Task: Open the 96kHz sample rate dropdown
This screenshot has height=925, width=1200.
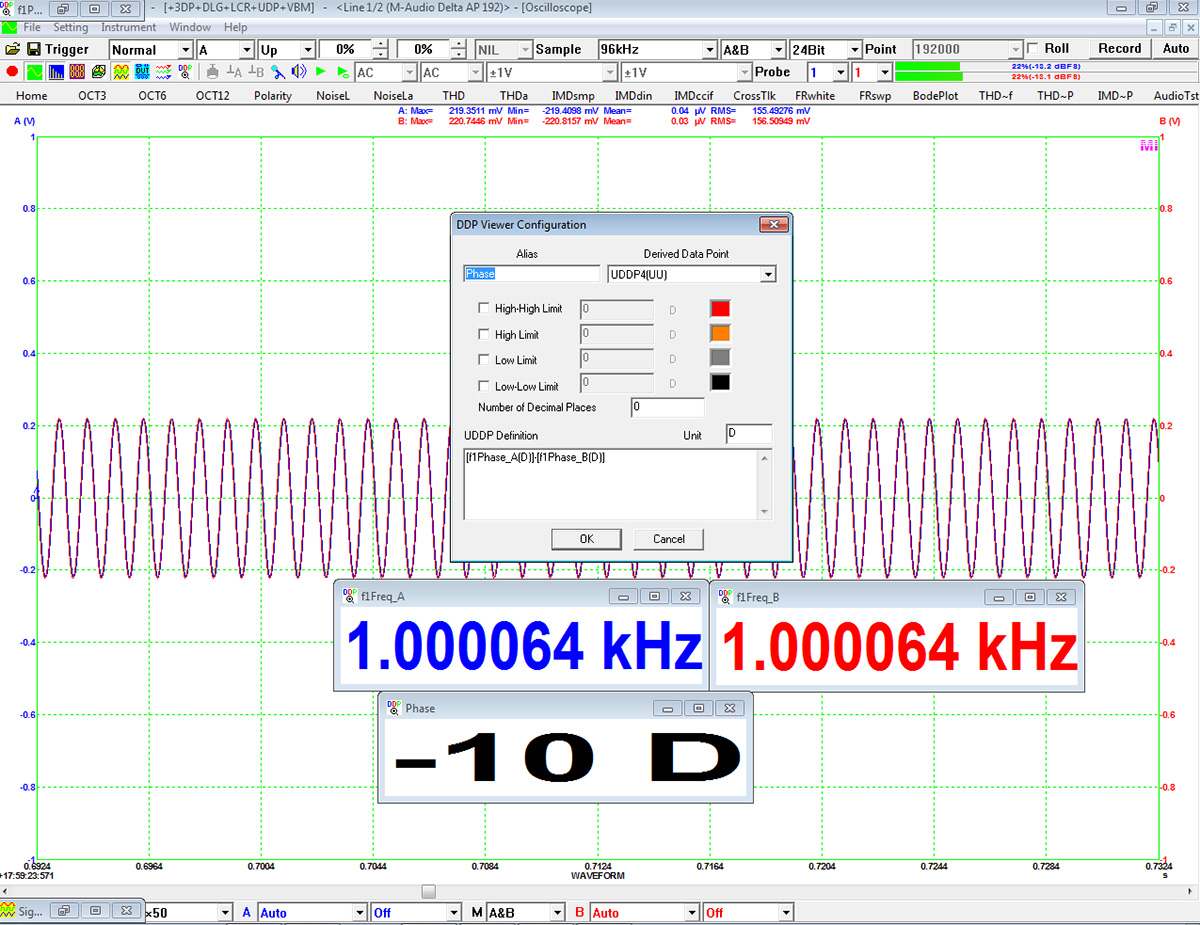Action: click(x=658, y=49)
